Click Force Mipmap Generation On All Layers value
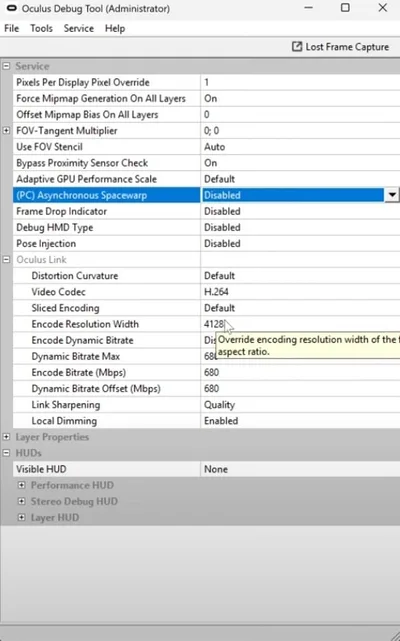Image resolution: width=400 pixels, height=641 pixels. [300, 99]
